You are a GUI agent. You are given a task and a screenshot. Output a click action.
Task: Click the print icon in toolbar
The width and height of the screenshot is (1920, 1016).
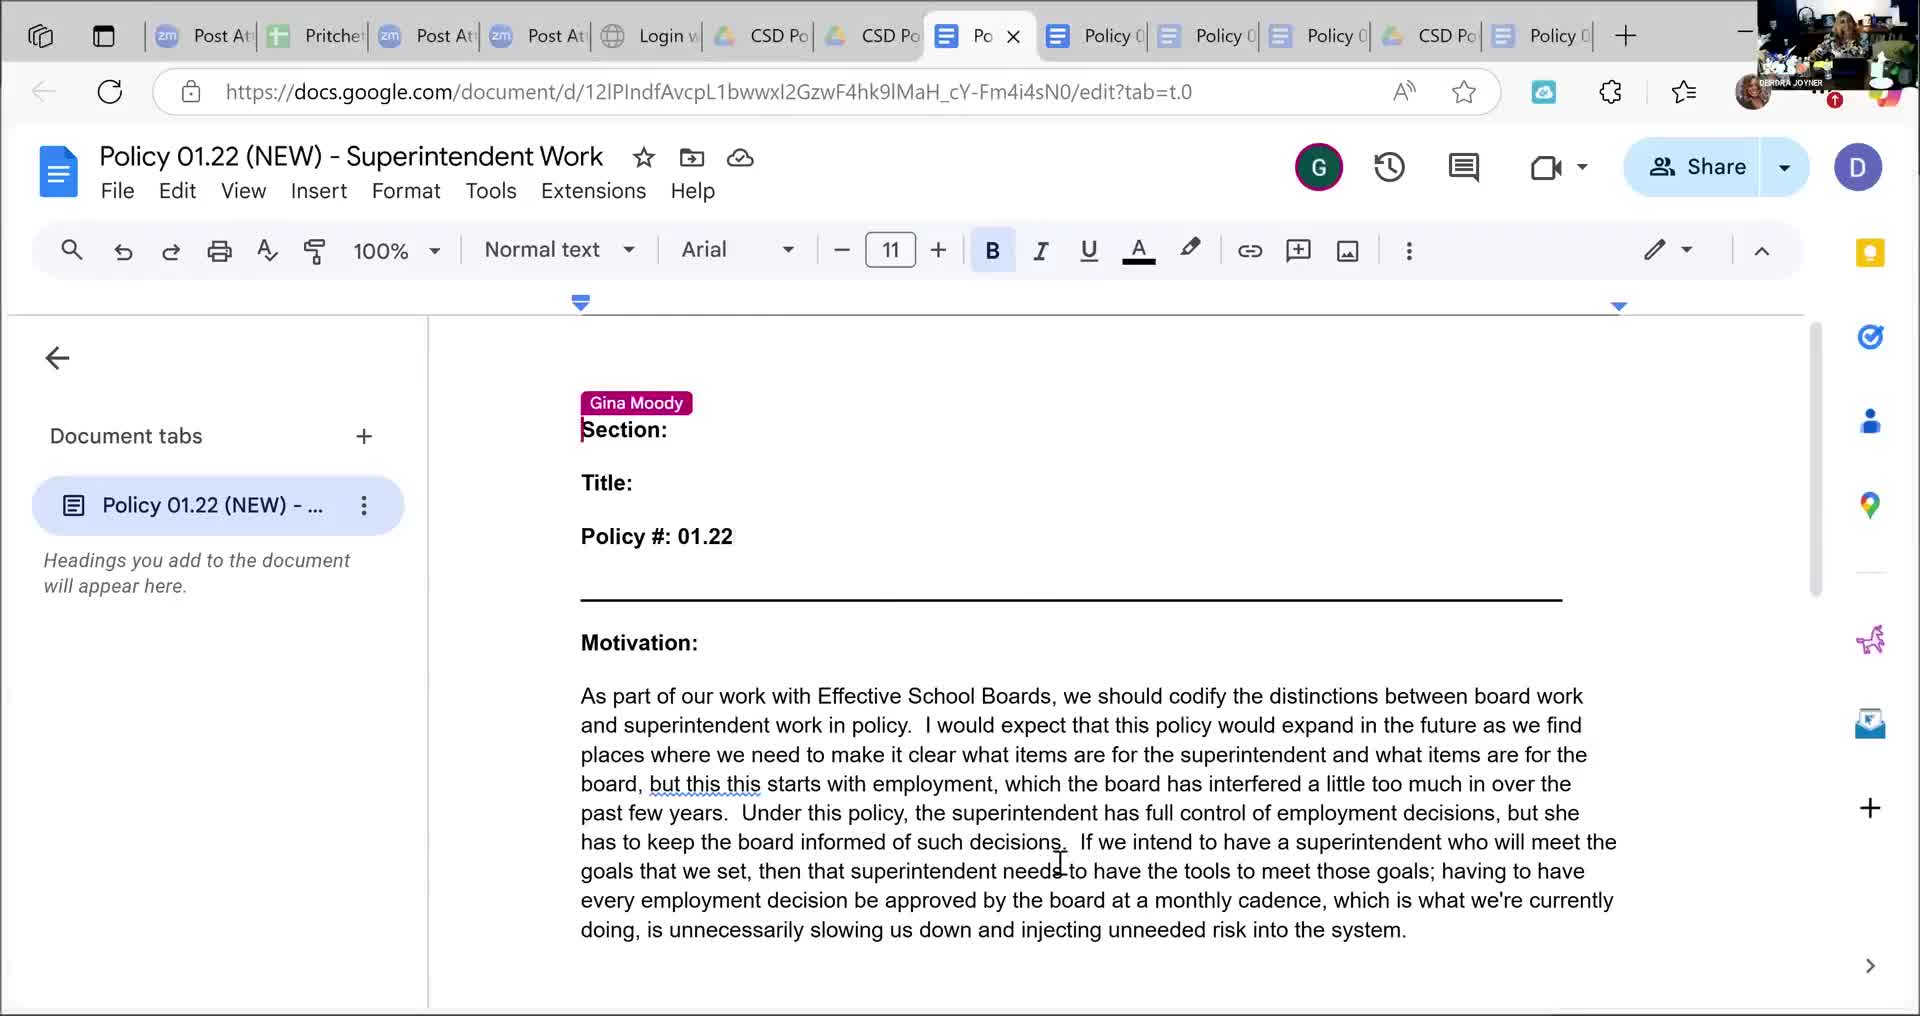pos(219,251)
